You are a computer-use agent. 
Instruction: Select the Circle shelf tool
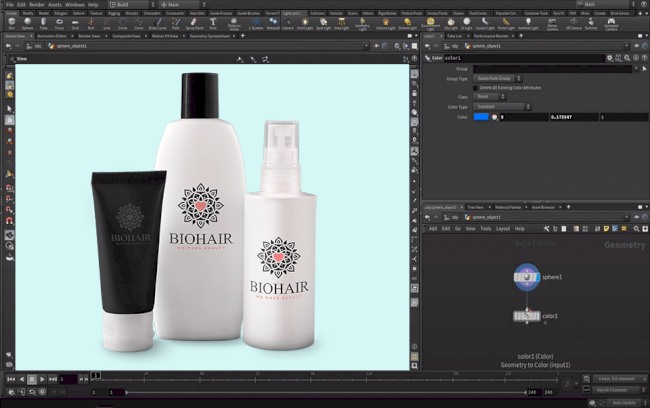pos(123,24)
